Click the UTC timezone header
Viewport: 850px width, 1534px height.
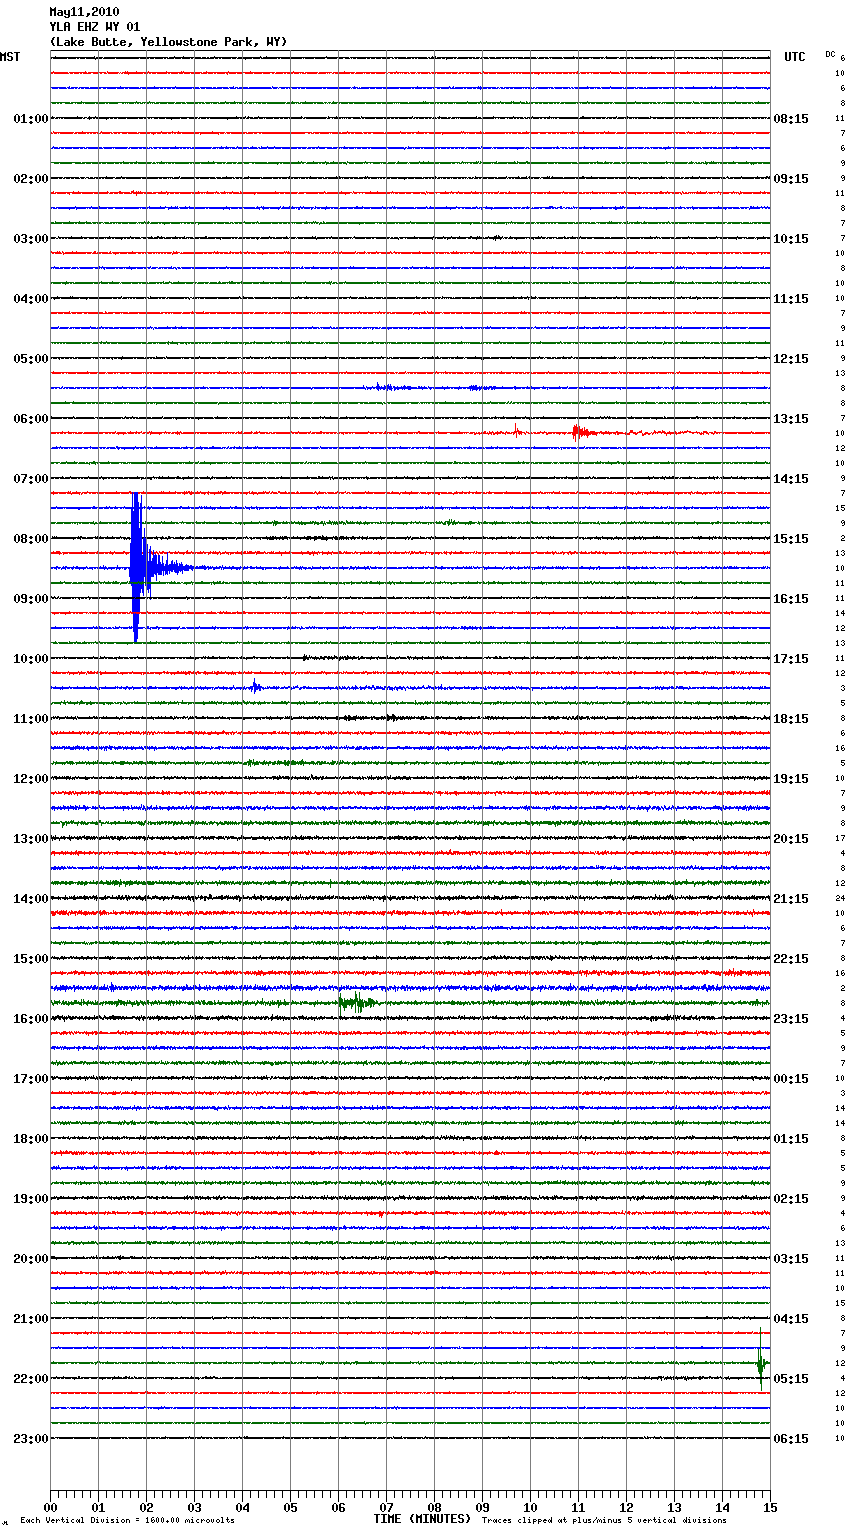pyautogui.click(x=795, y=57)
